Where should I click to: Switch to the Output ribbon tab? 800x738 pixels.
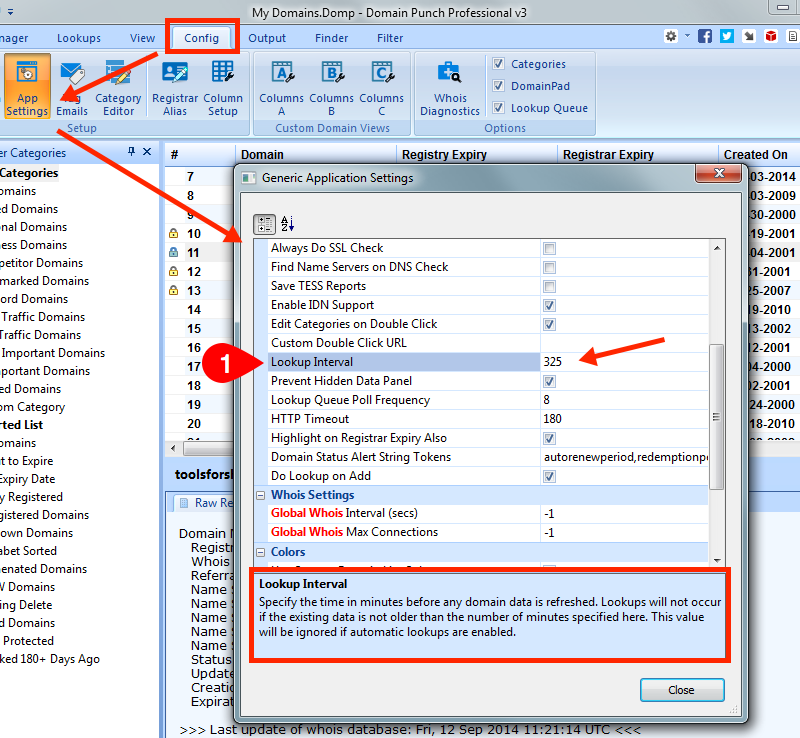[x=267, y=38]
